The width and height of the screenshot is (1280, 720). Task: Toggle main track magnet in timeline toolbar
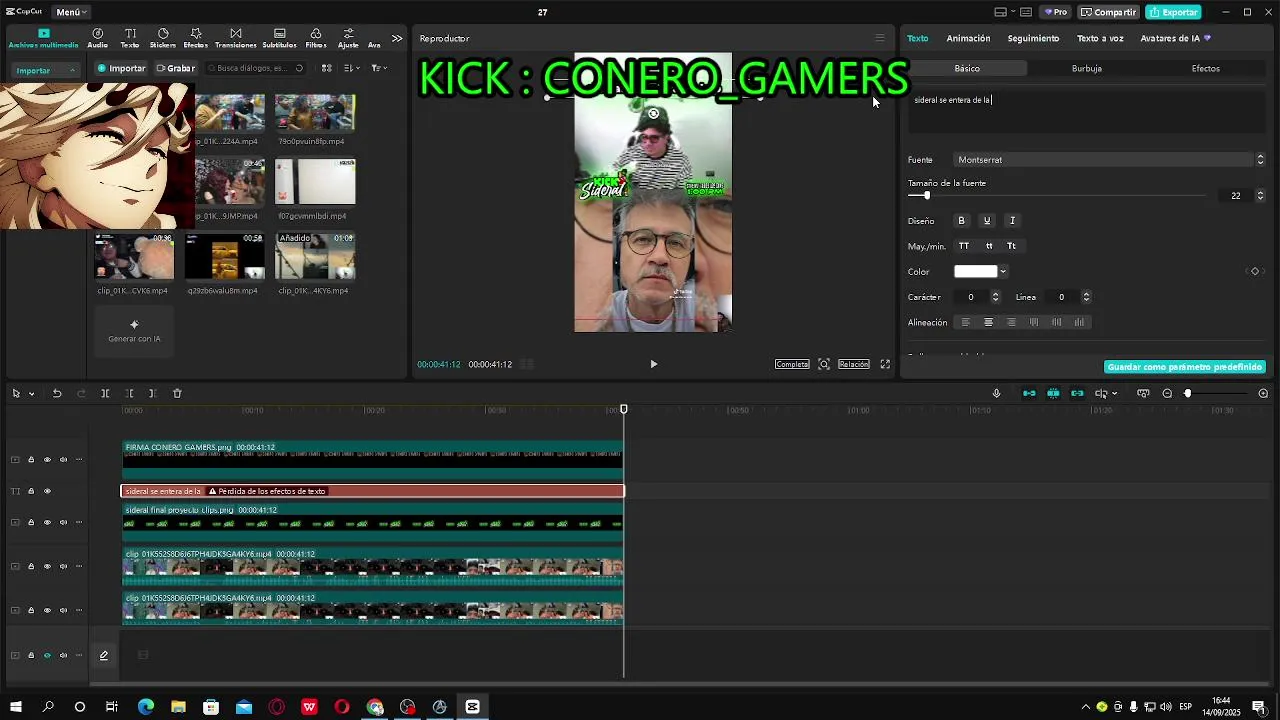pos(1029,393)
